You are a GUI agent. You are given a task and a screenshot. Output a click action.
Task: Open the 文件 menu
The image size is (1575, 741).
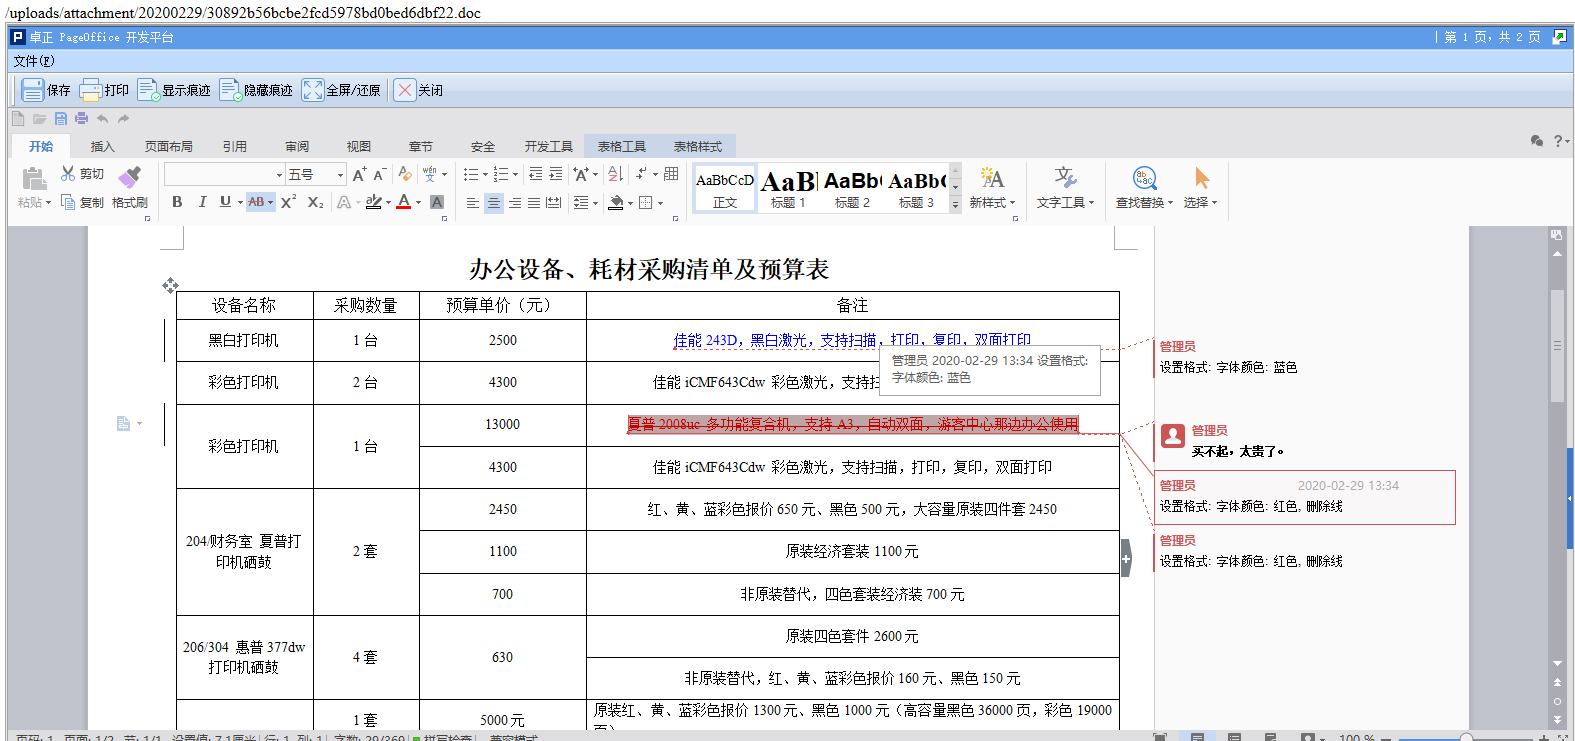(x=34, y=61)
